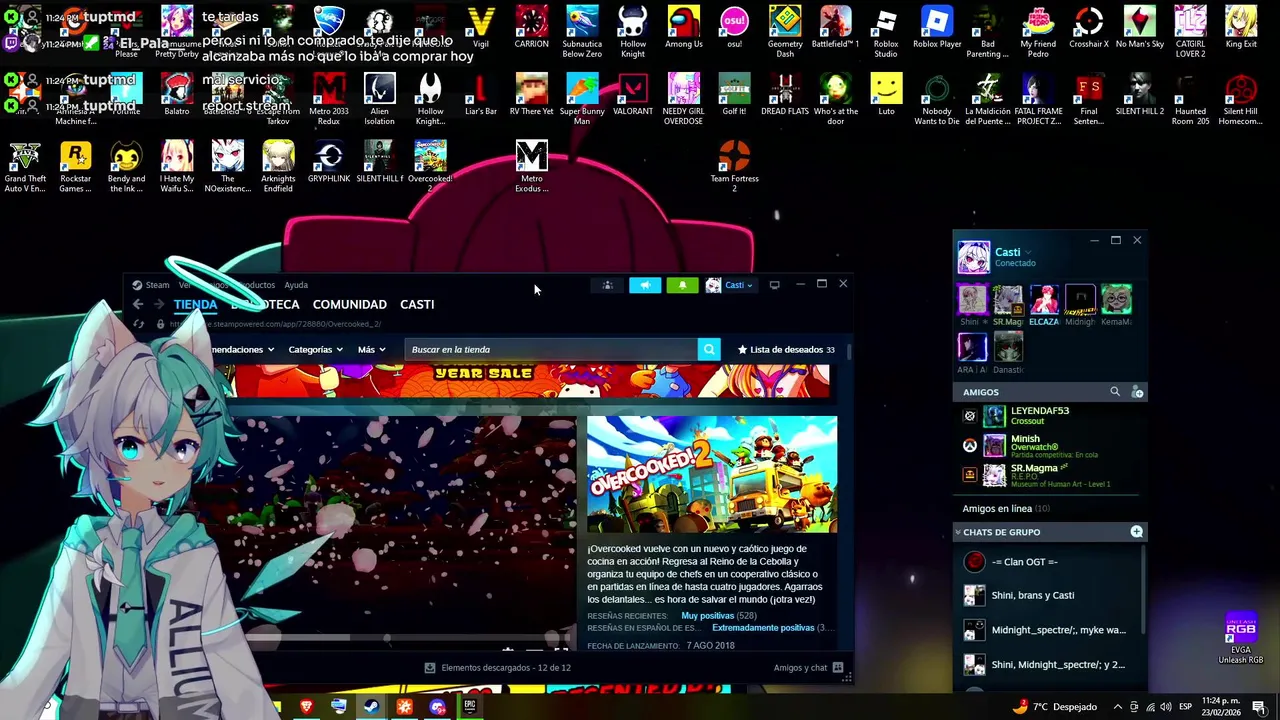
Task: Launch Geometry Dash desktop shortcut
Action: pos(785,32)
